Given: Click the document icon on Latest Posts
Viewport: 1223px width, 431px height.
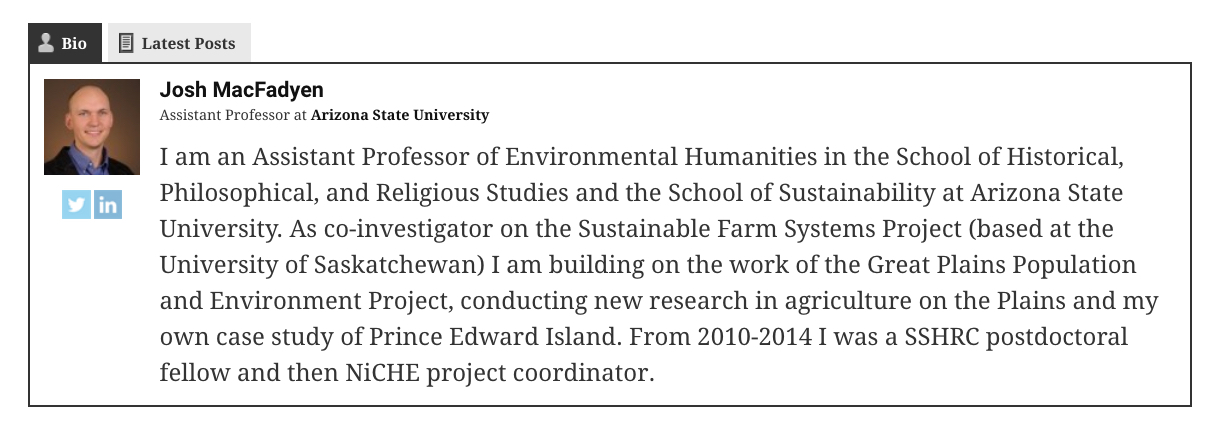Looking at the screenshot, I should pyautogui.click(x=126, y=43).
